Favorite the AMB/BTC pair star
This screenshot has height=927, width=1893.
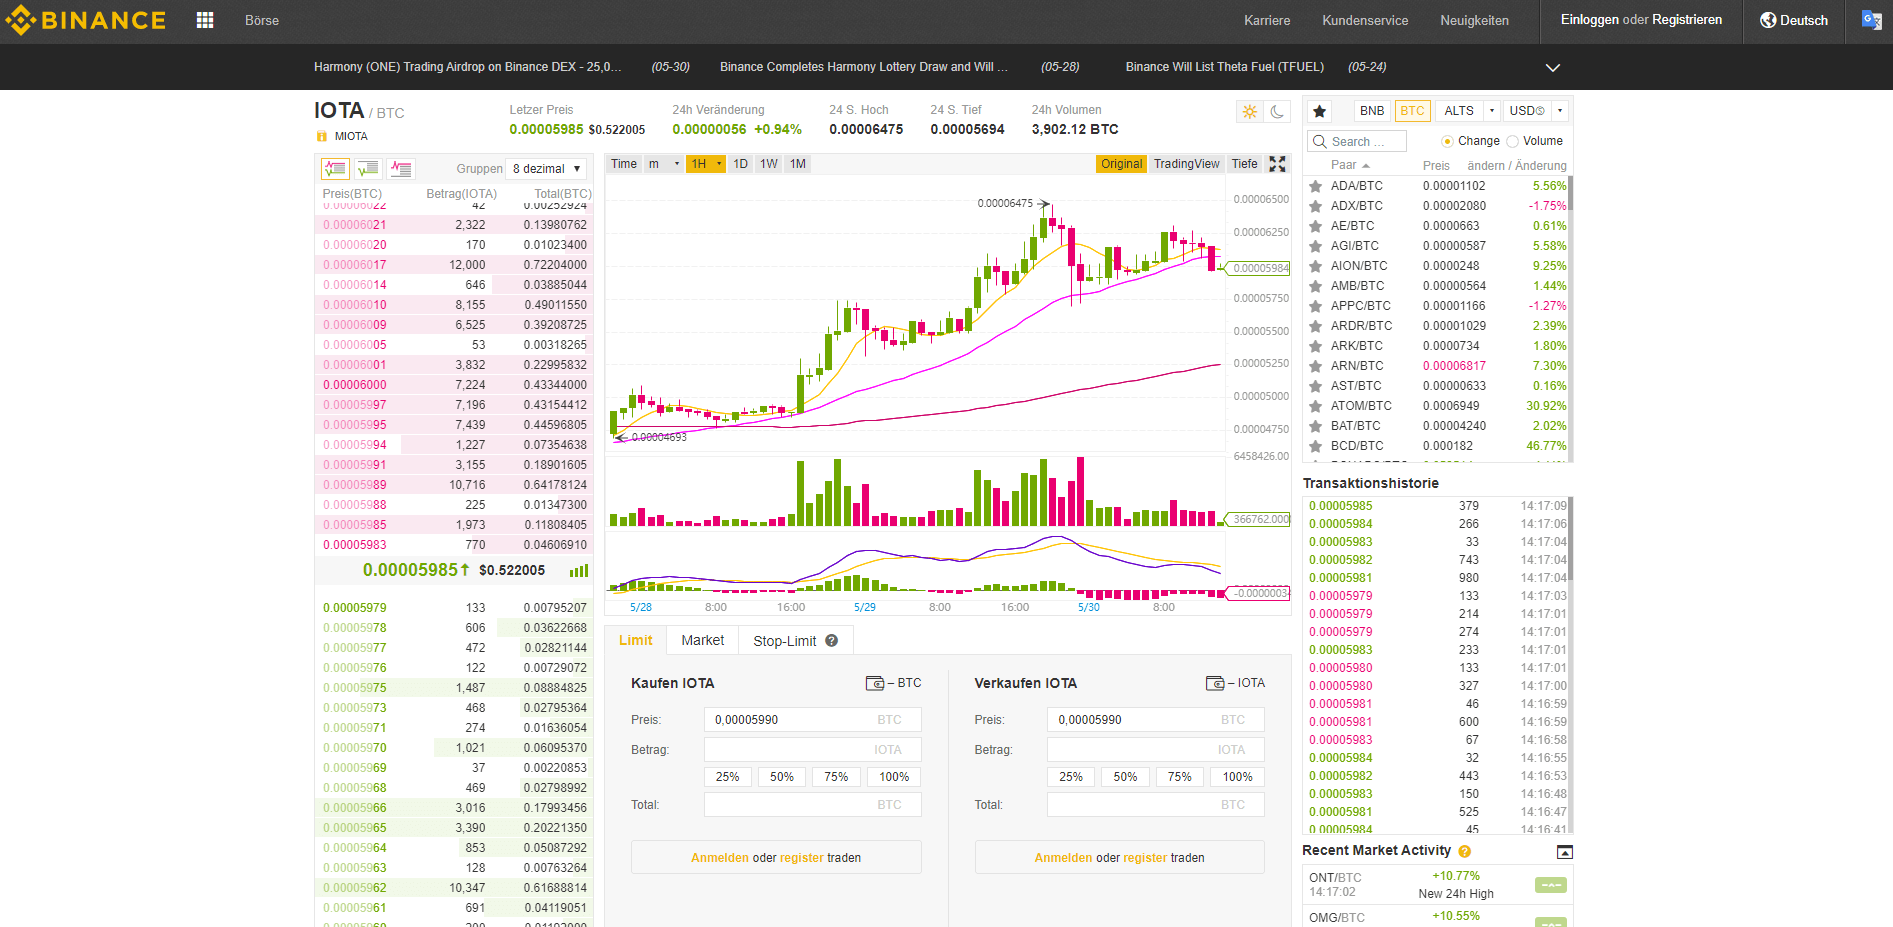[1316, 286]
